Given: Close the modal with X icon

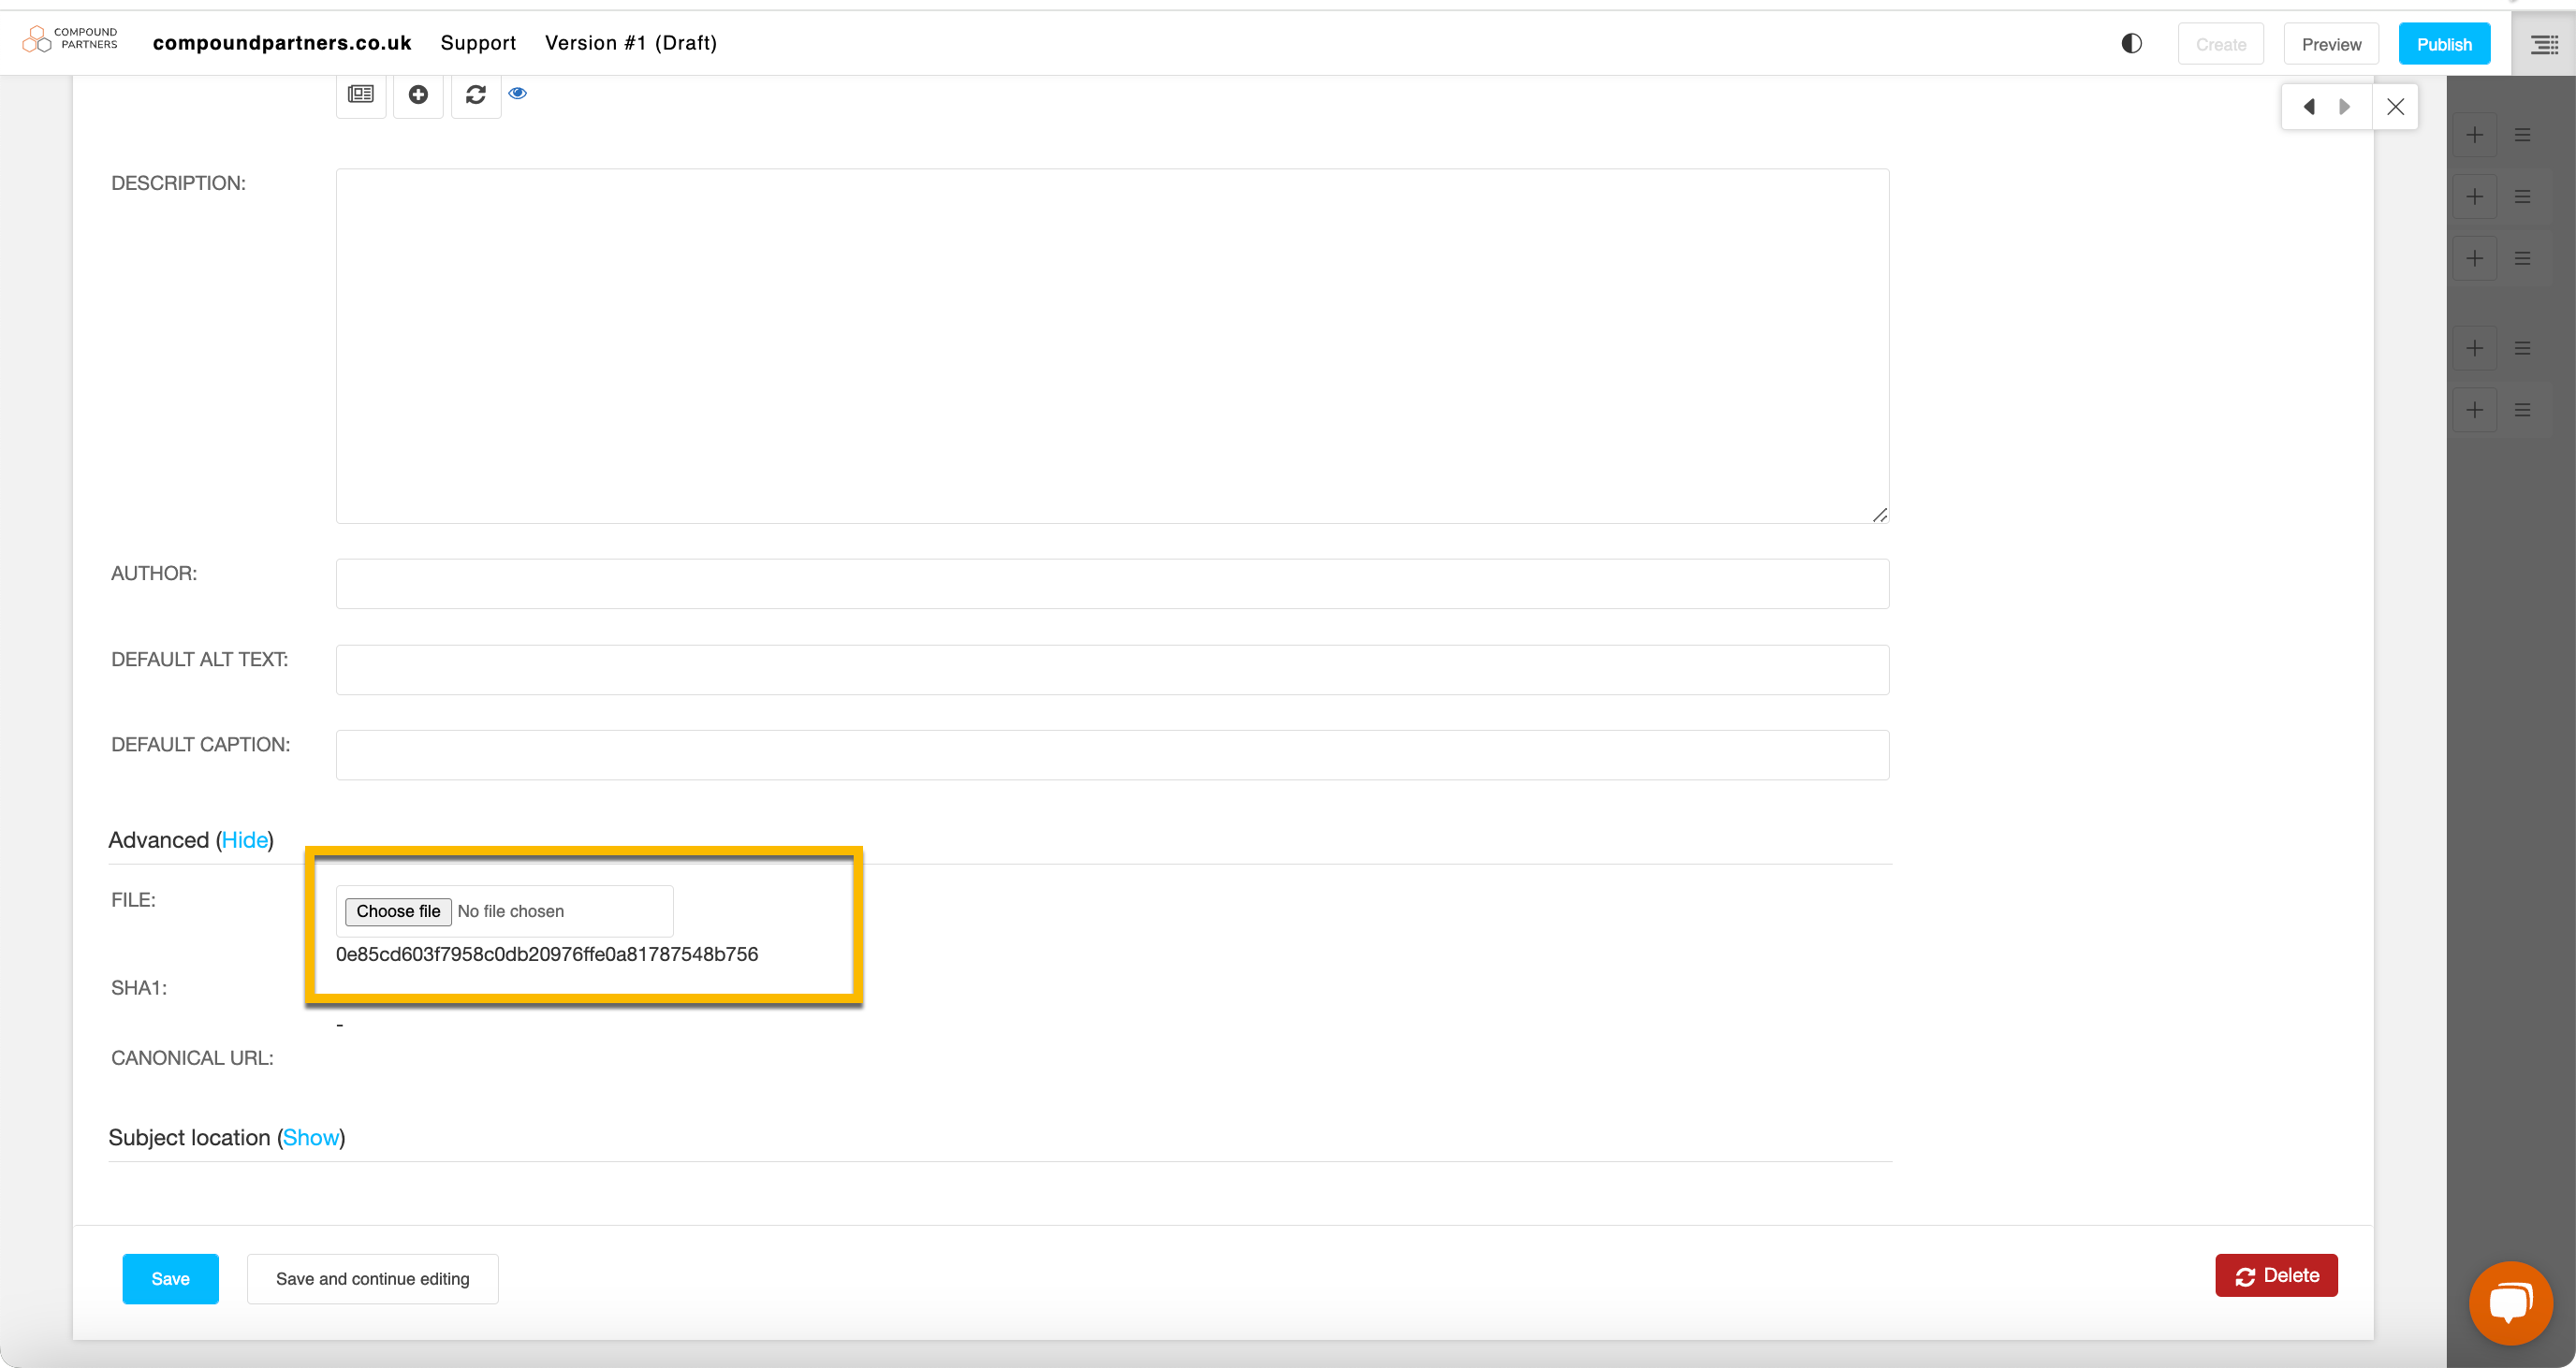Looking at the screenshot, I should tap(2395, 107).
